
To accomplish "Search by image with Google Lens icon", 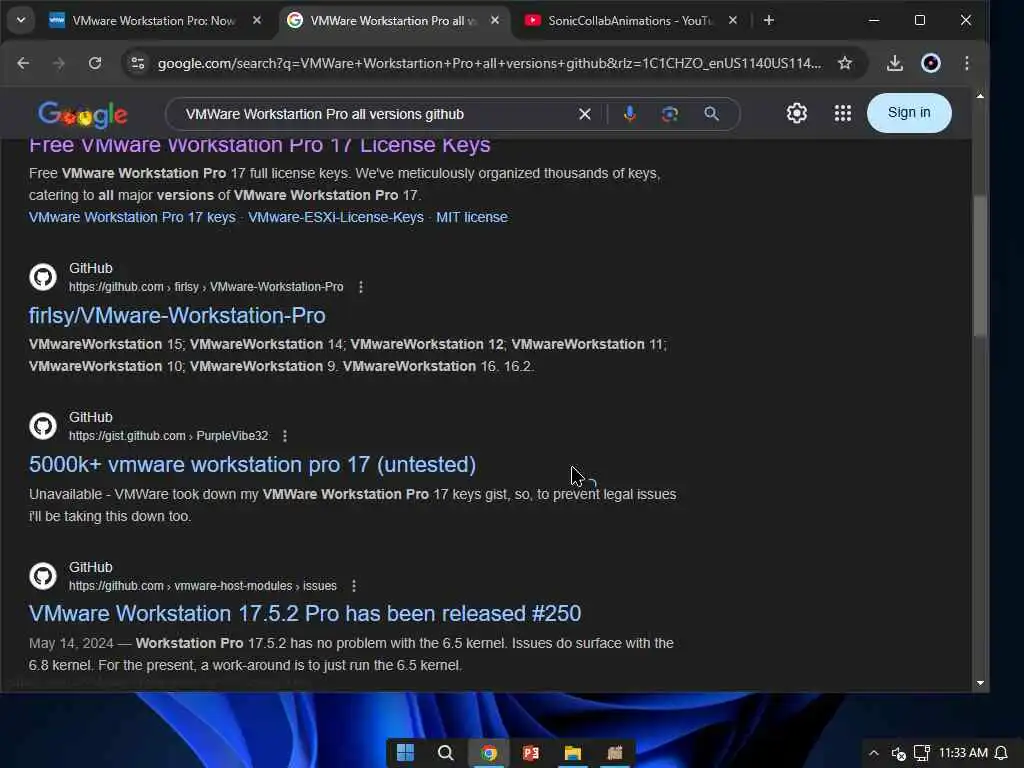I will (x=669, y=114).
